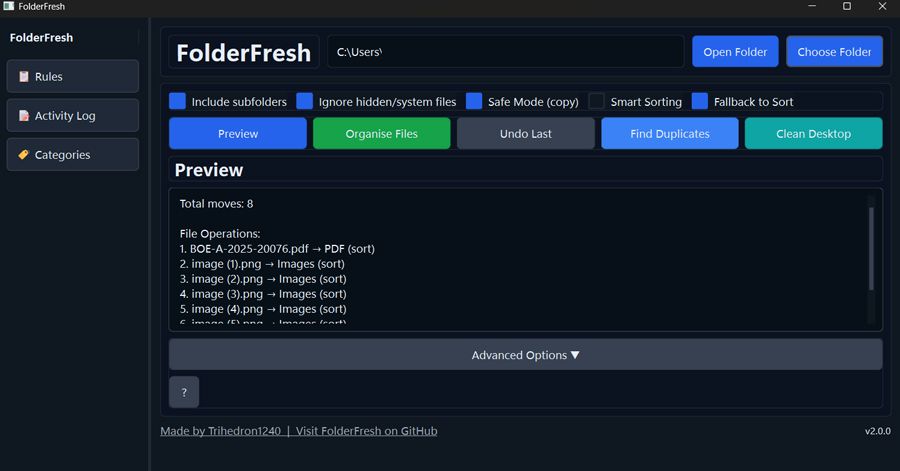Follow the Made by Trihedron1240 link
The image size is (900, 471).
(x=220, y=431)
